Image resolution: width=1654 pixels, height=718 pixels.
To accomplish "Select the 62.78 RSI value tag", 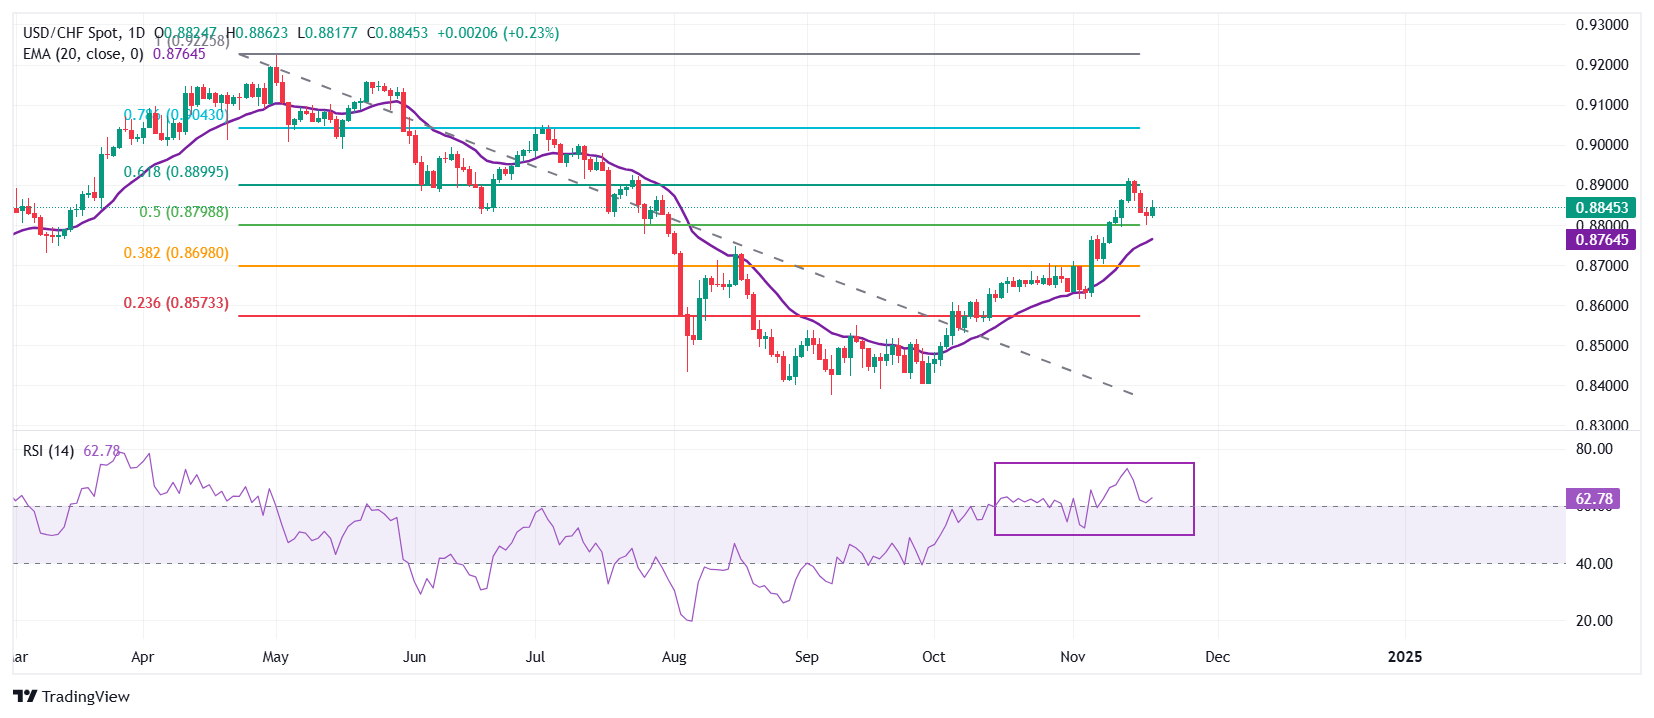I will pyautogui.click(x=1593, y=499).
